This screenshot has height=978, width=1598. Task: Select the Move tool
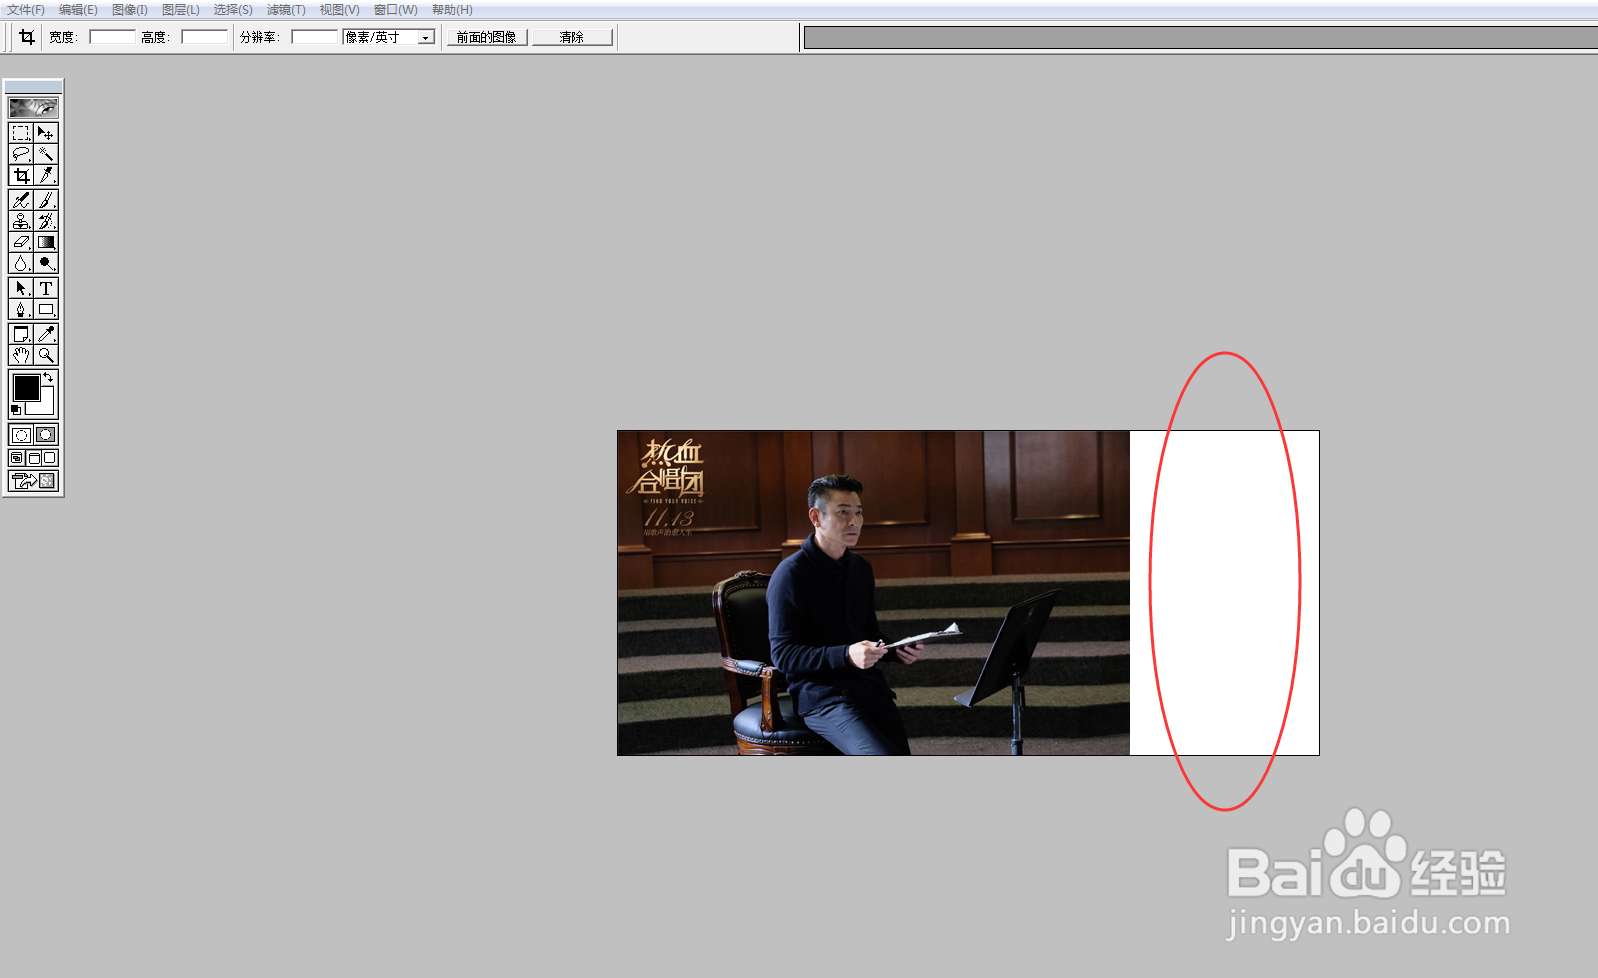point(46,133)
